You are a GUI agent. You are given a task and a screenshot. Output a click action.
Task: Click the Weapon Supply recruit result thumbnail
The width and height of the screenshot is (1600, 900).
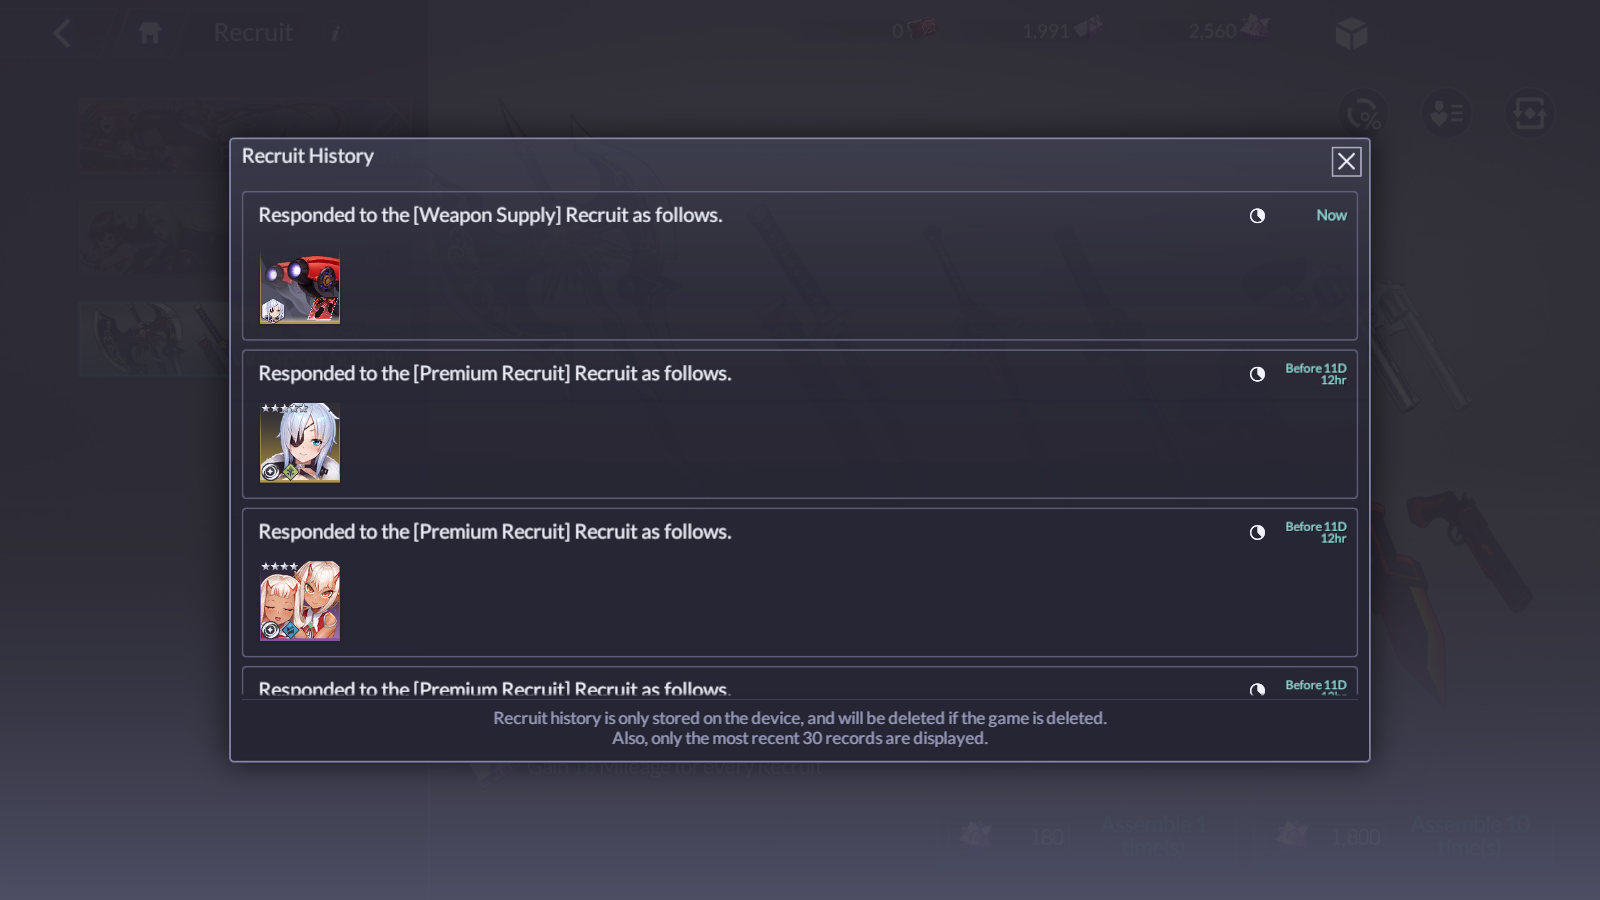tap(300, 285)
